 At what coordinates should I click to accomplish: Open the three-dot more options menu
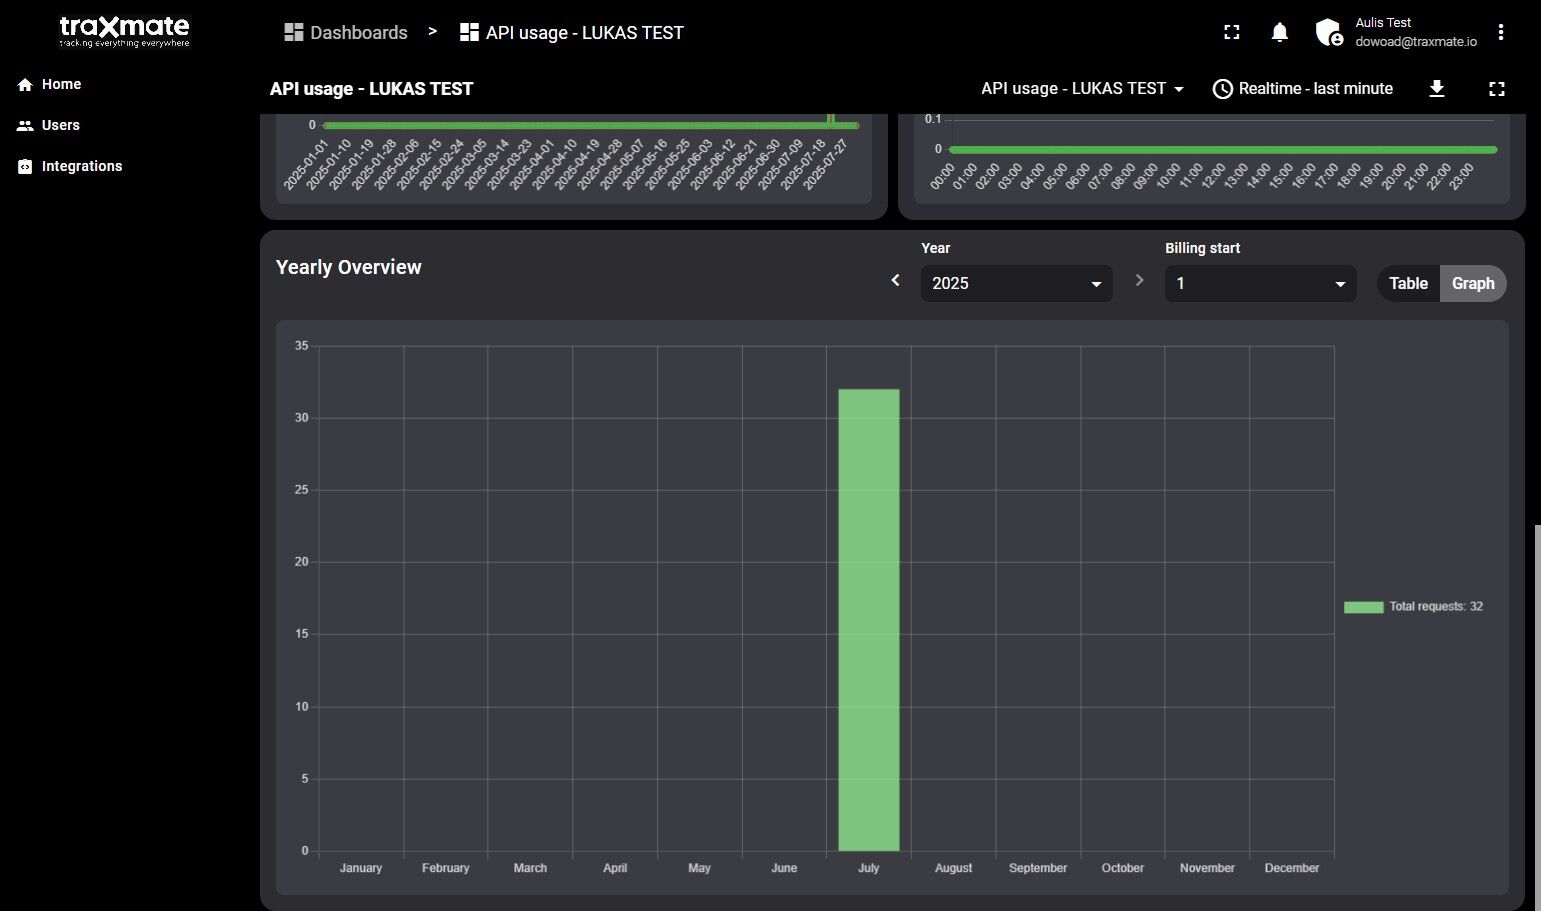tap(1500, 33)
